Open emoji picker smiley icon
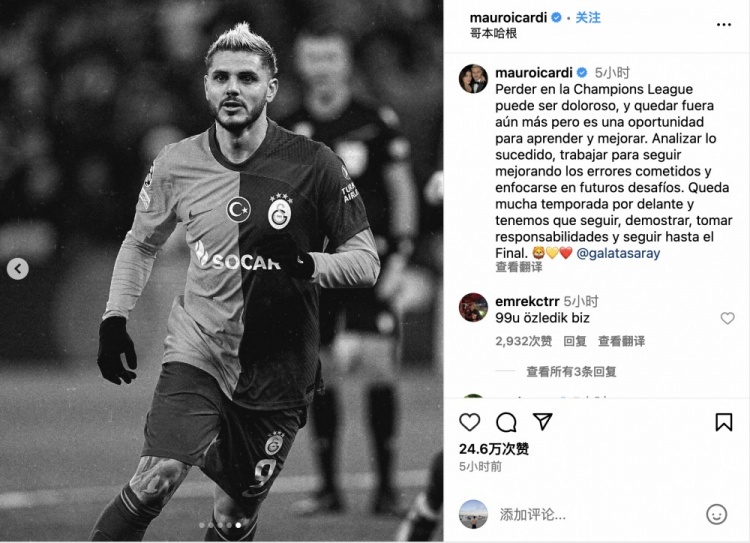750x543 pixels. coord(717,514)
